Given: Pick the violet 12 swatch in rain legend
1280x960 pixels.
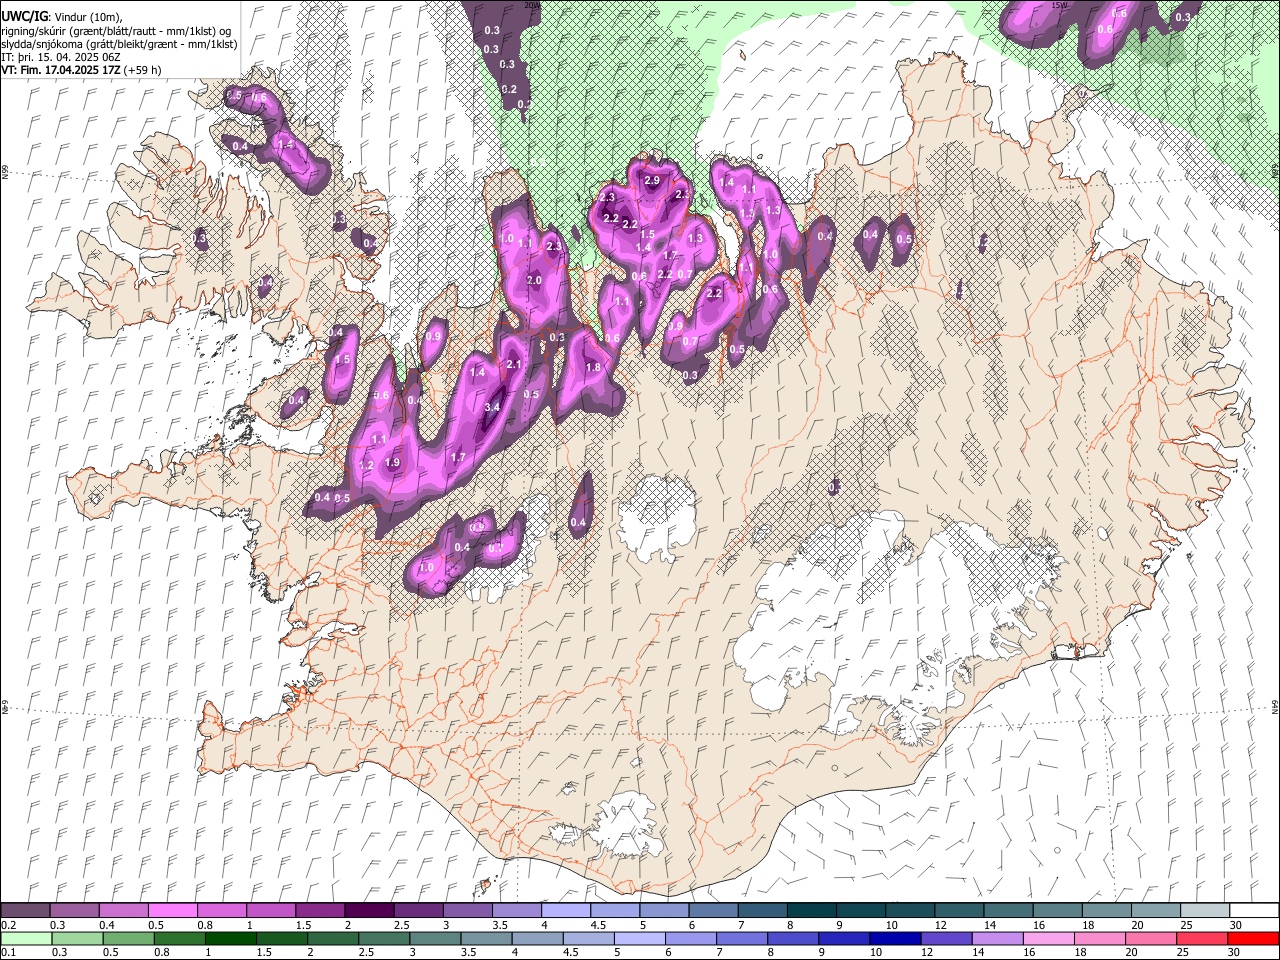Looking at the screenshot, I should click(x=946, y=938).
